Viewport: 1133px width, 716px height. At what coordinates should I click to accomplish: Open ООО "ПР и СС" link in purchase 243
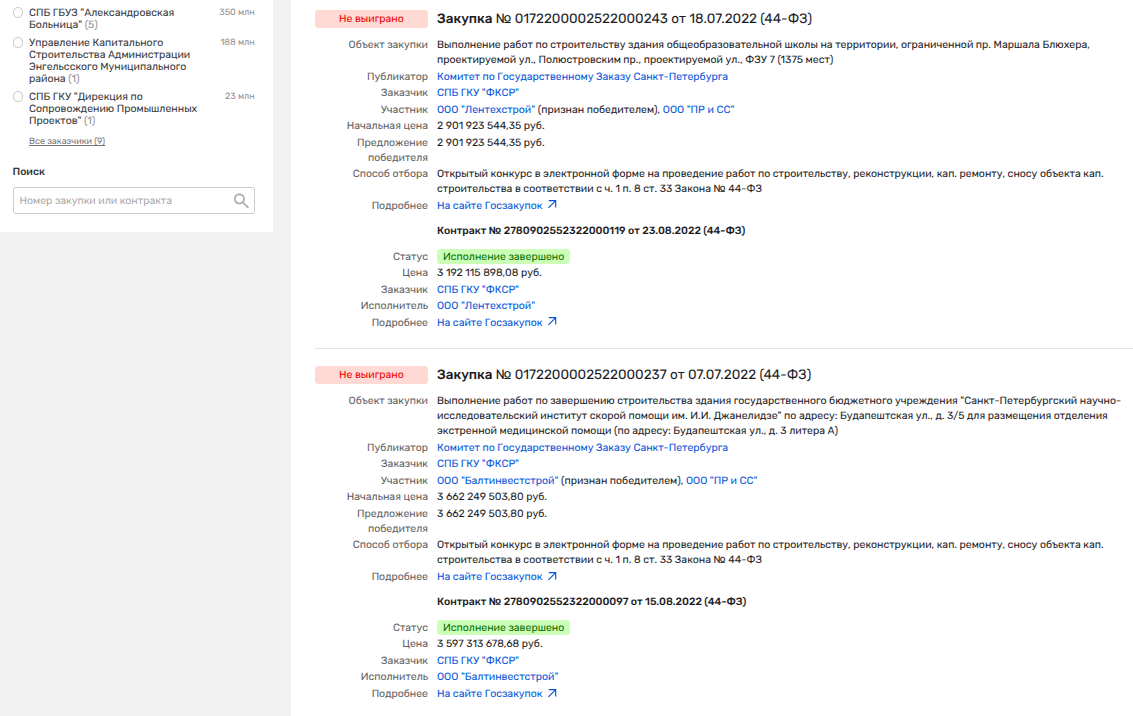(698, 109)
